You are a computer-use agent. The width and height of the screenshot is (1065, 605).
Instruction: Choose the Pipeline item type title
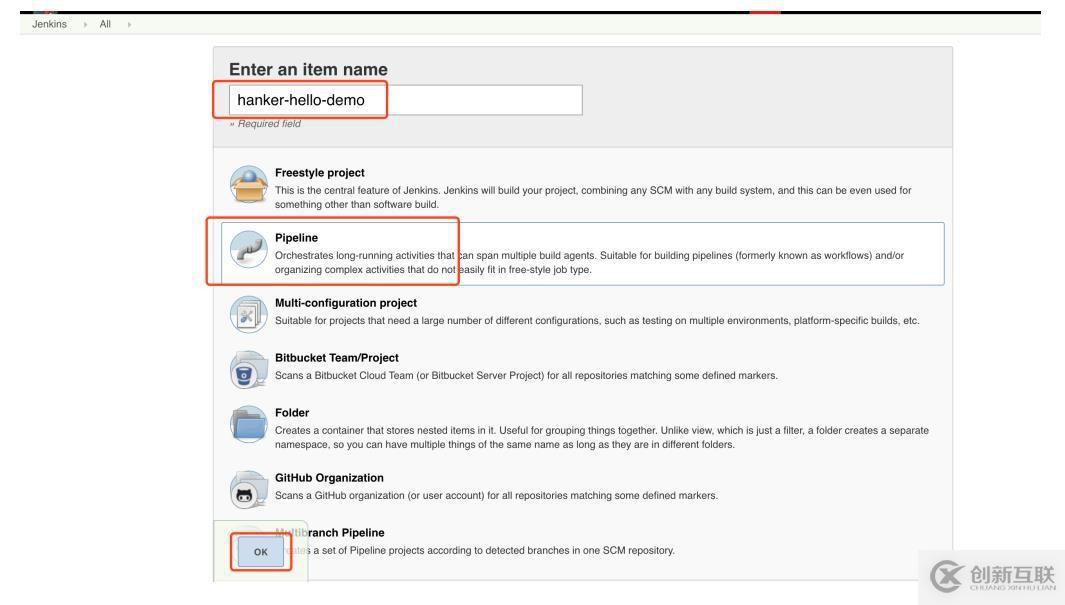click(x=296, y=238)
